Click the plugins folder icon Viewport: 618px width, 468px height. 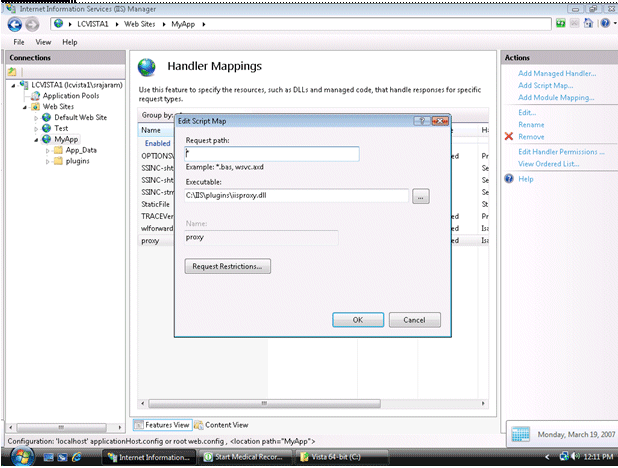click(x=58, y=161)
